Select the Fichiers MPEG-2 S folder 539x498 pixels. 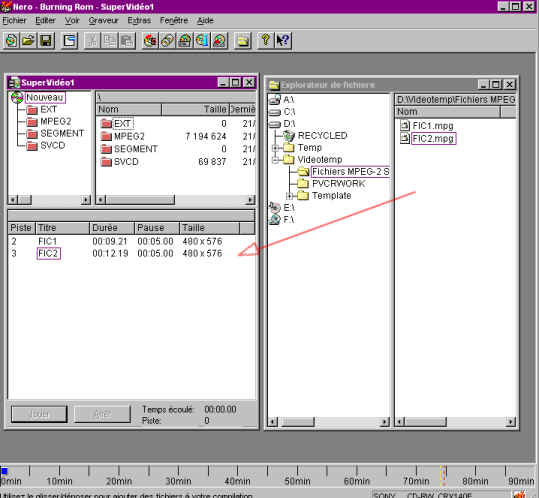pos(350,171)
